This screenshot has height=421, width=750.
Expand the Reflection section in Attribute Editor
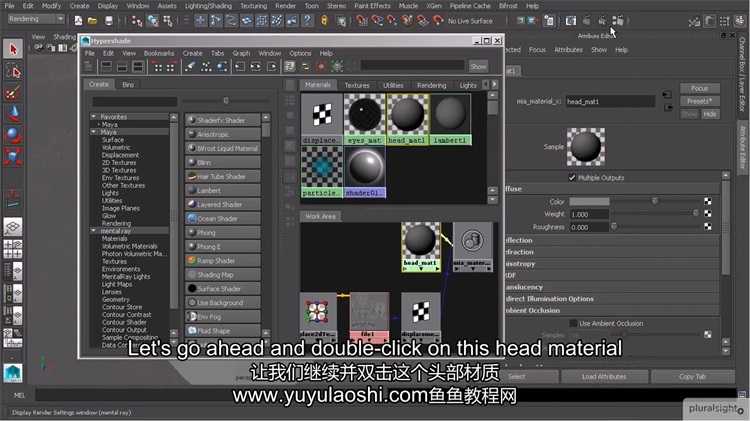[612, 240]
